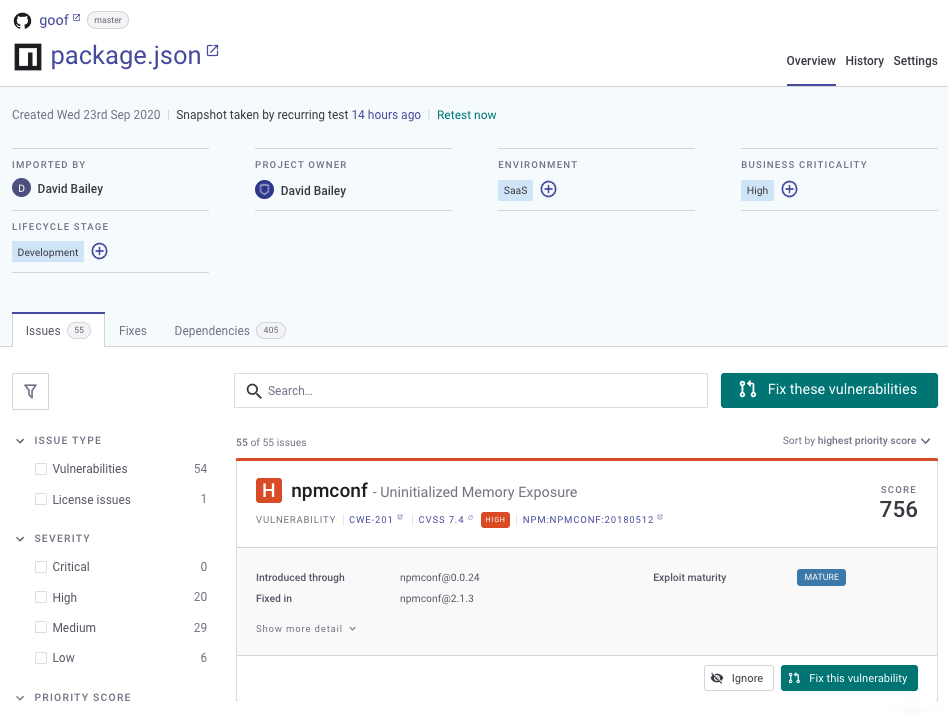
Task: Enable the High severity filter
Action: pos(40,597)
